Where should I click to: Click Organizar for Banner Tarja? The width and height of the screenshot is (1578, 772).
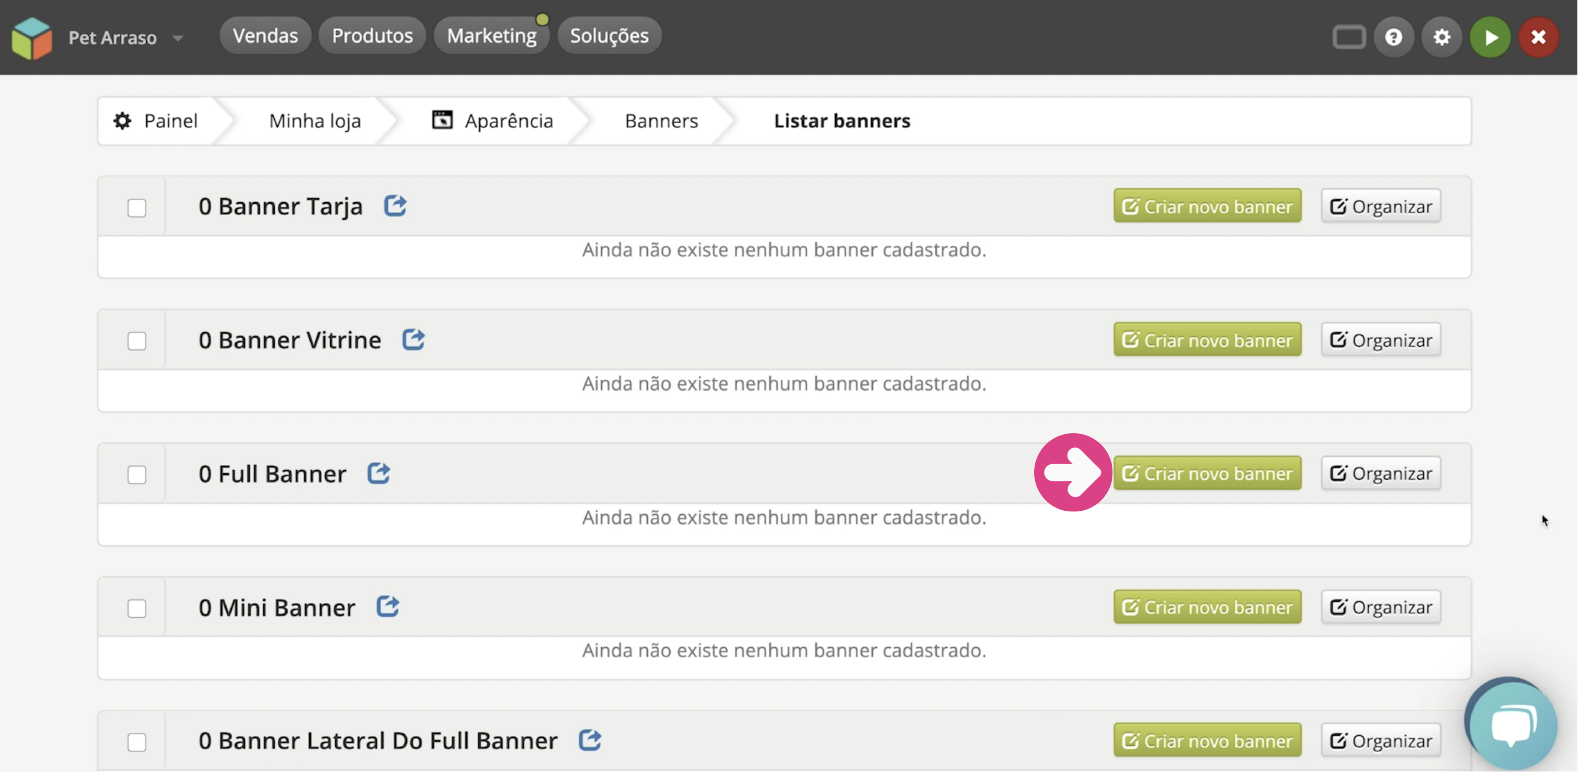coord(1381,206)
